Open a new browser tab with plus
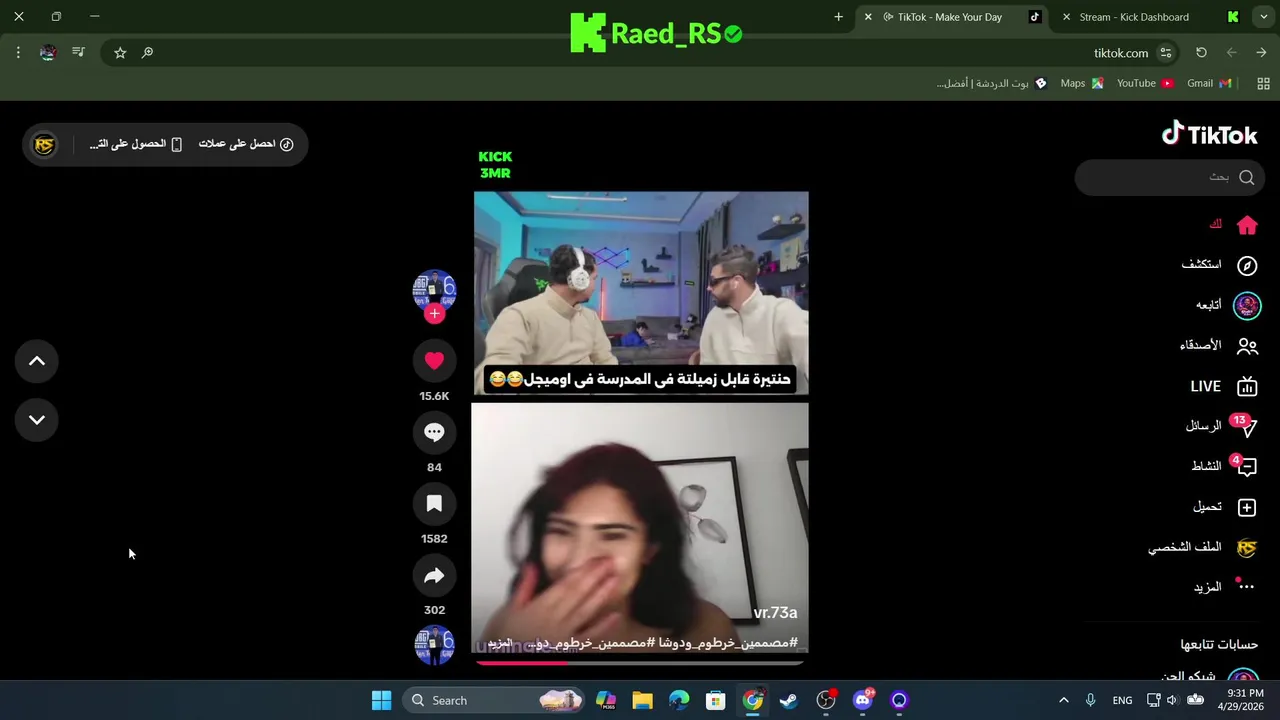The image size is (1280, 720). 839,17
